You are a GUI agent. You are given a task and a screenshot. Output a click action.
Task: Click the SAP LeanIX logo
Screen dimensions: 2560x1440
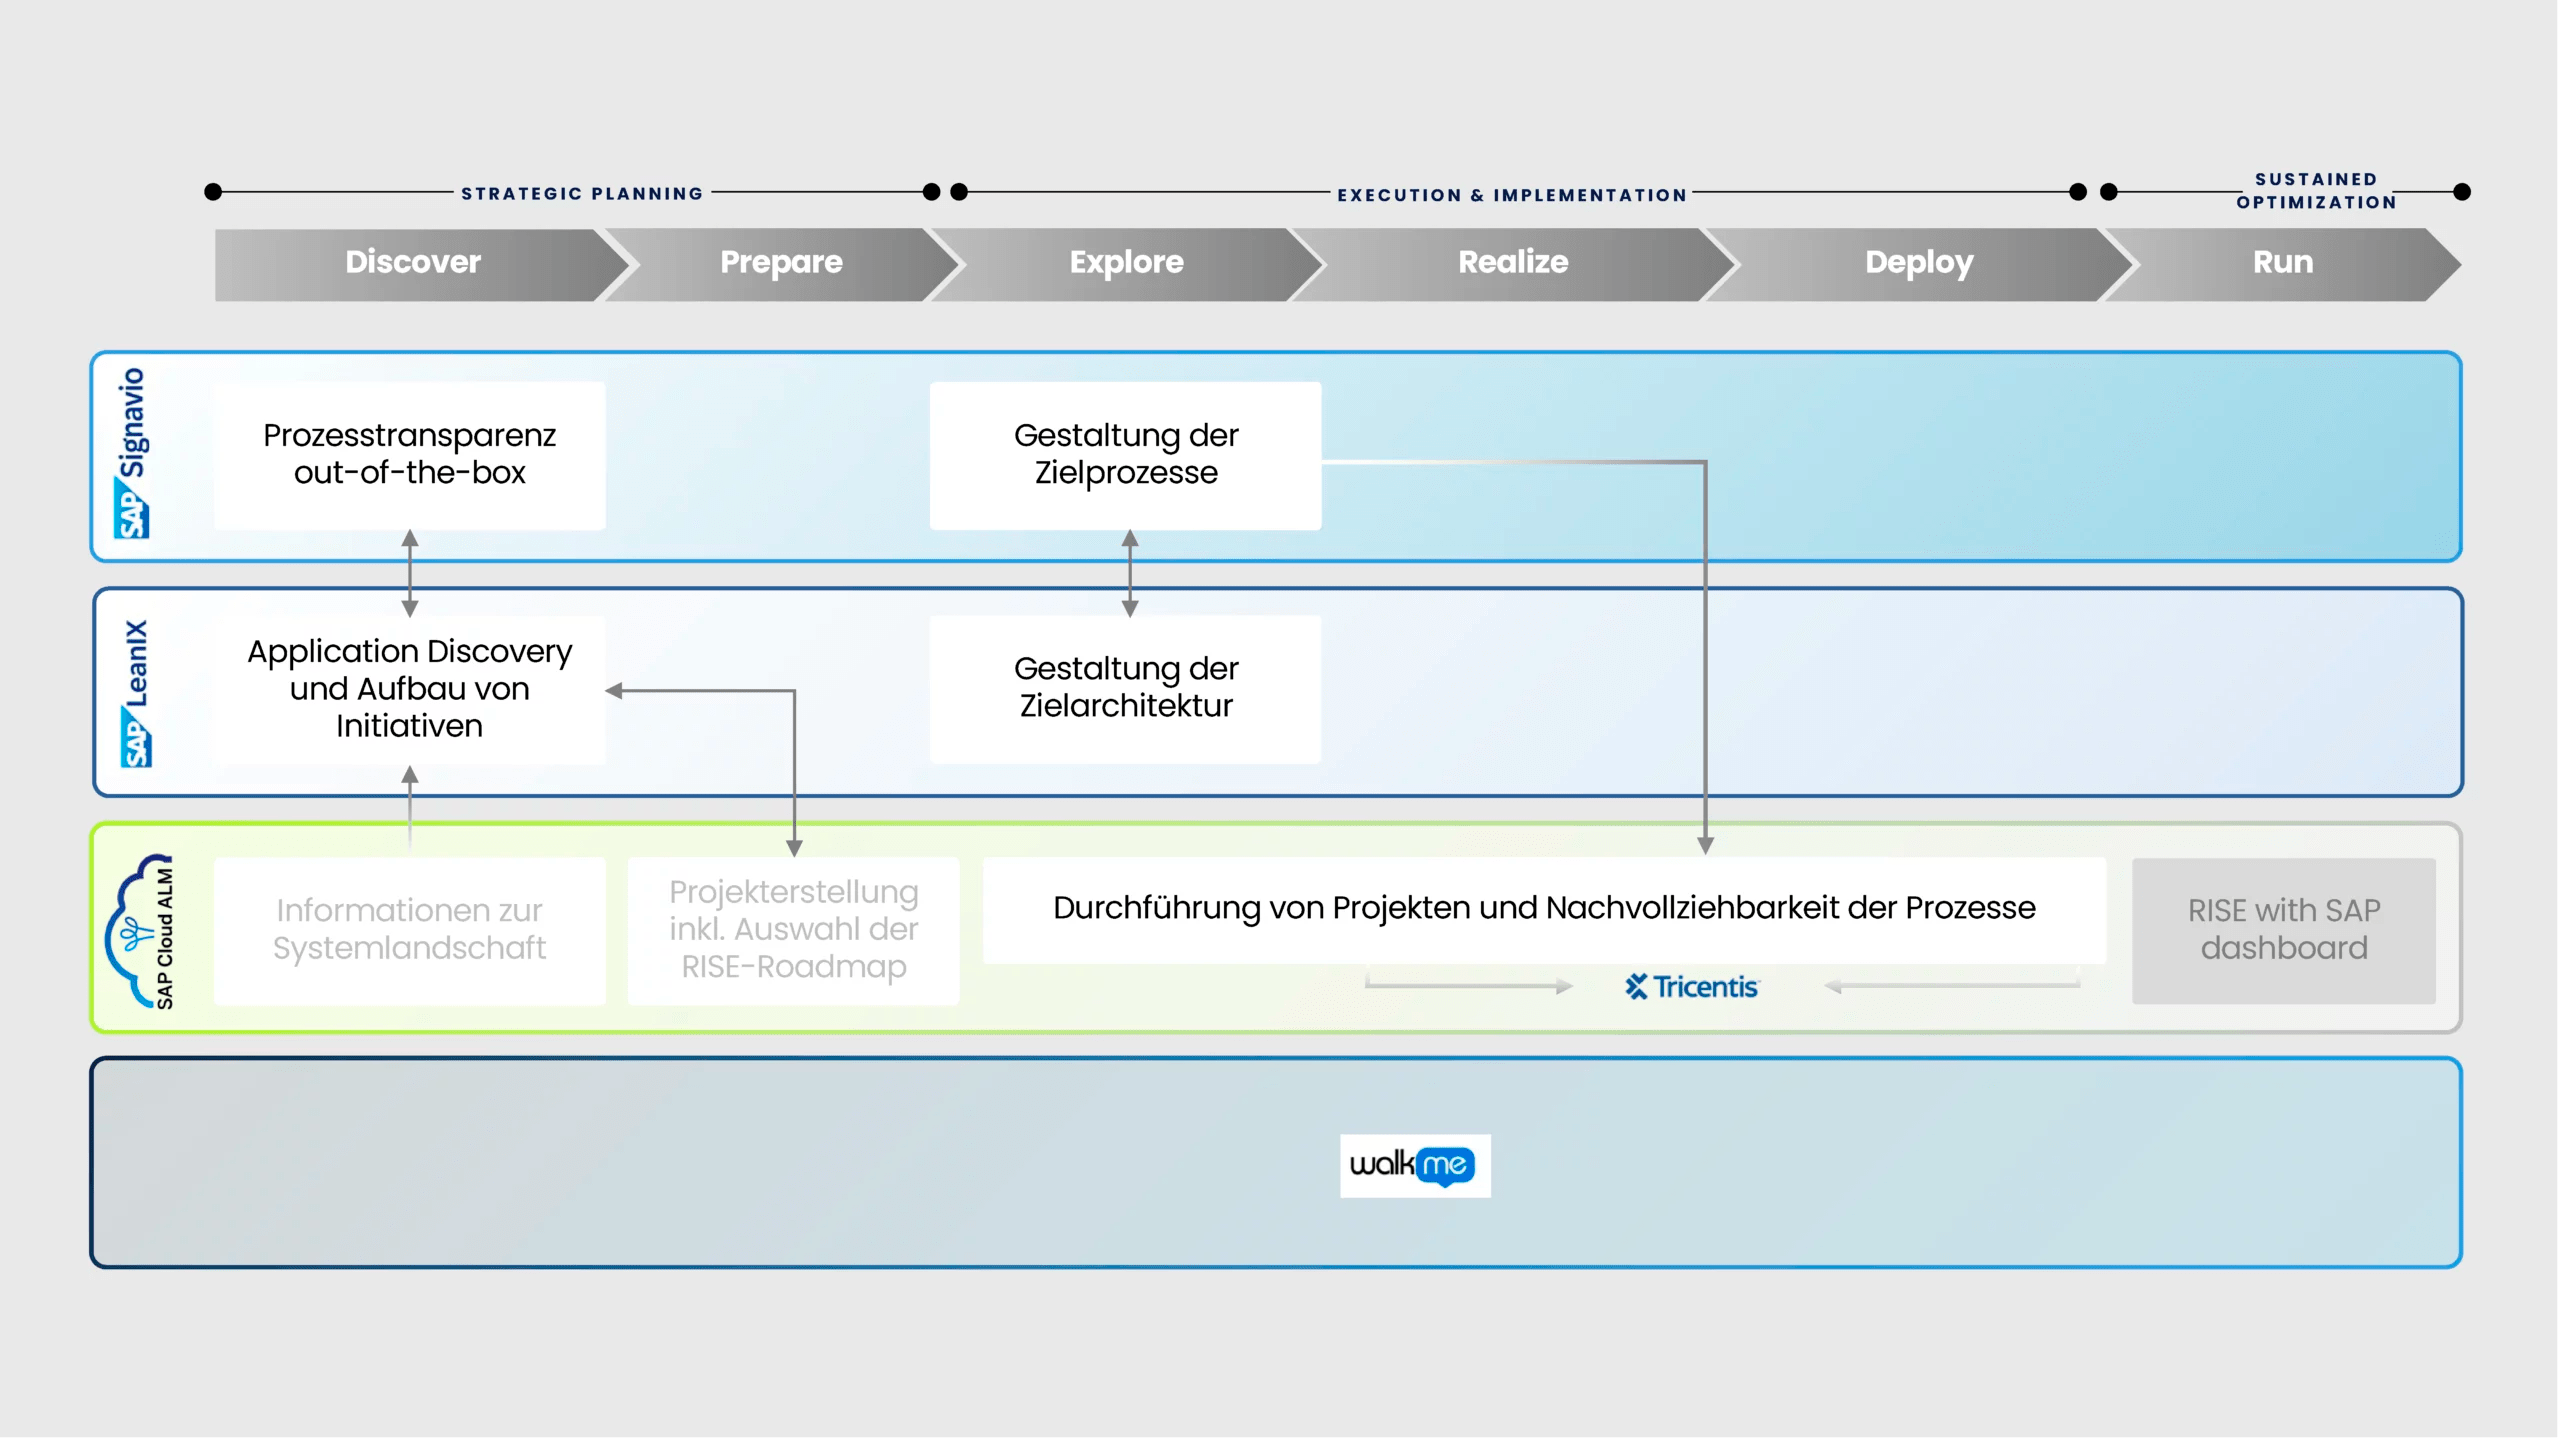[136, 693]
